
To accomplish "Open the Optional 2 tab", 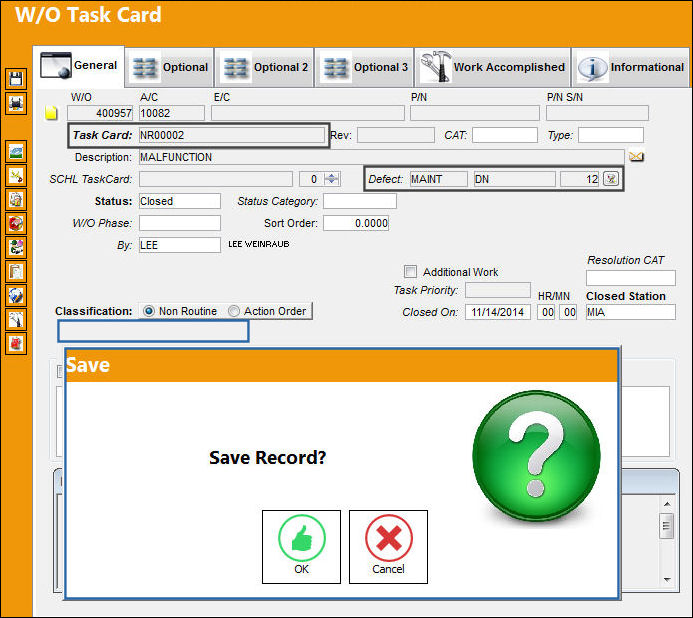I will pos(264,67).
